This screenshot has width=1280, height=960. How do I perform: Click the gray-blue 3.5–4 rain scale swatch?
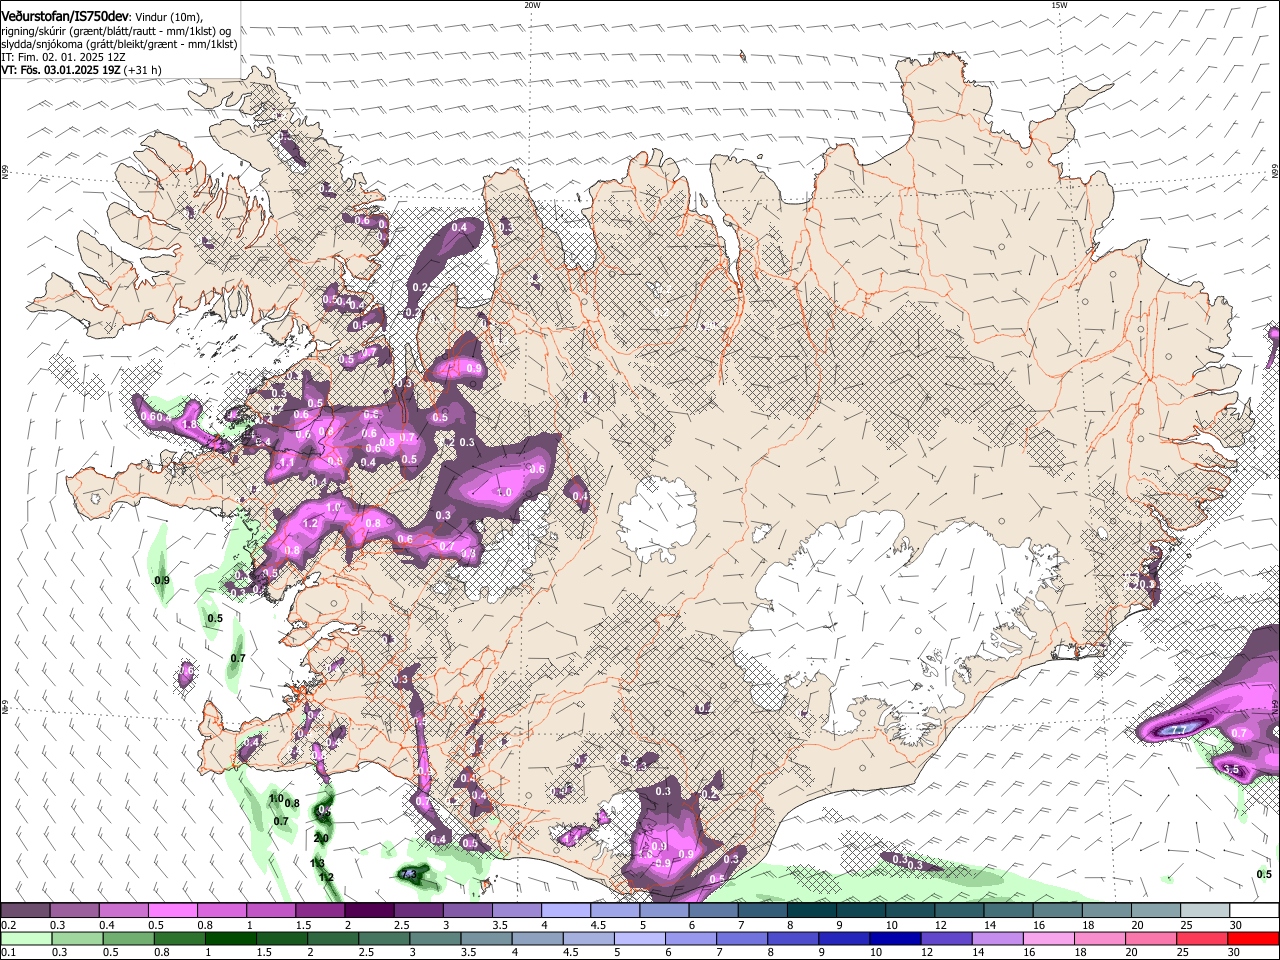tap(485, 938)
